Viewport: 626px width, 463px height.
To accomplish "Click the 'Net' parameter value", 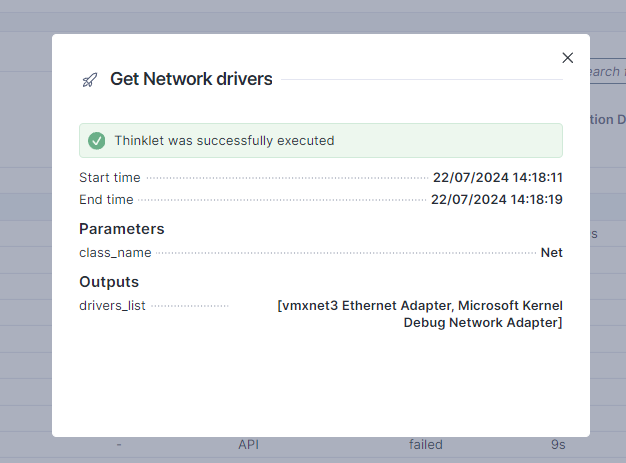I will pyautogui.click(x=551, y=253).
